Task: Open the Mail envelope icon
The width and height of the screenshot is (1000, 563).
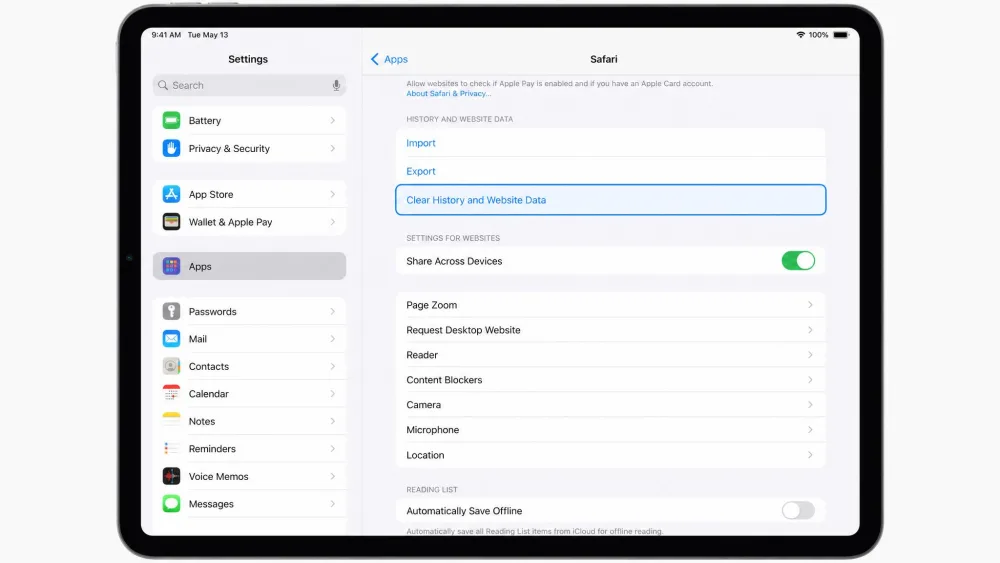Action: tap(171, 339)
